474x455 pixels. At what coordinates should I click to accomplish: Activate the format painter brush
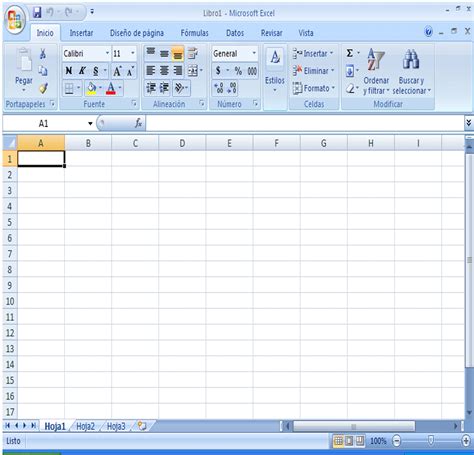(43, 88)
